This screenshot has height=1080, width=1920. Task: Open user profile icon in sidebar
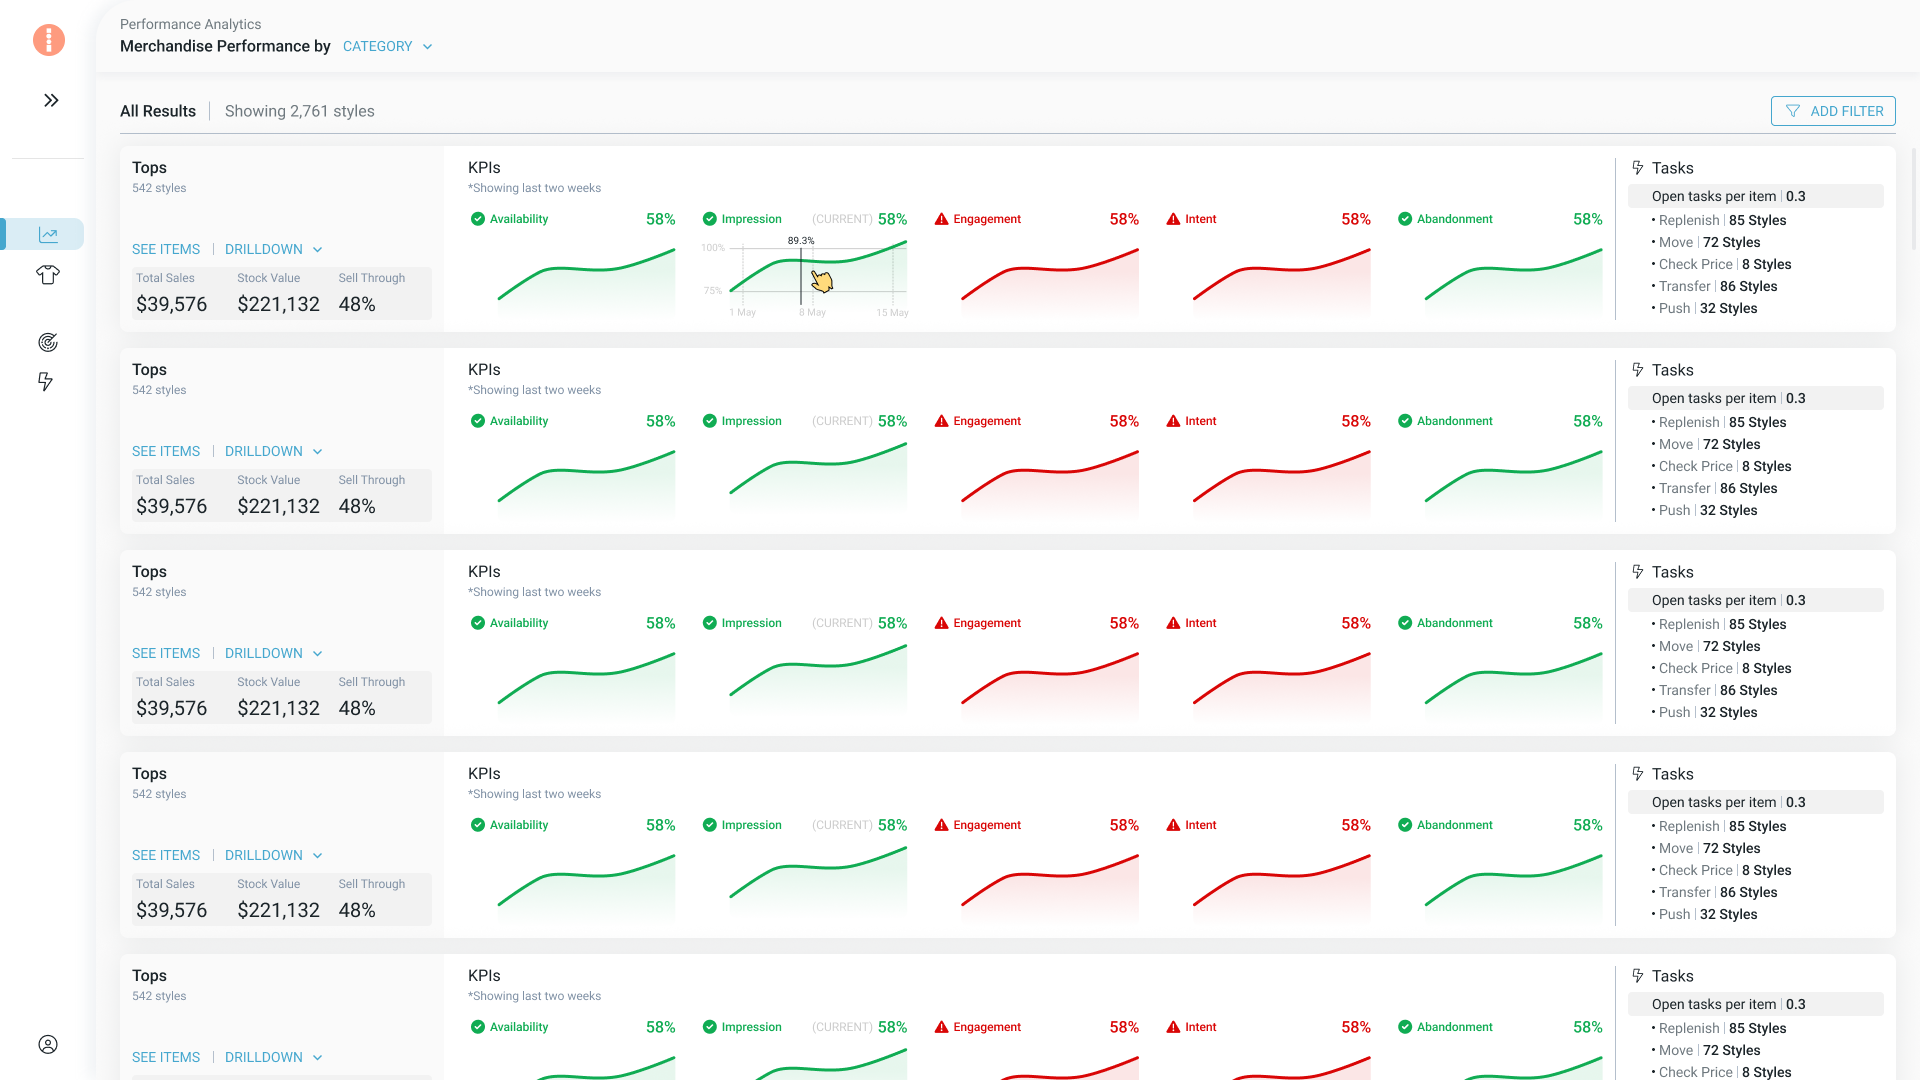click(x=48, y=1044)
